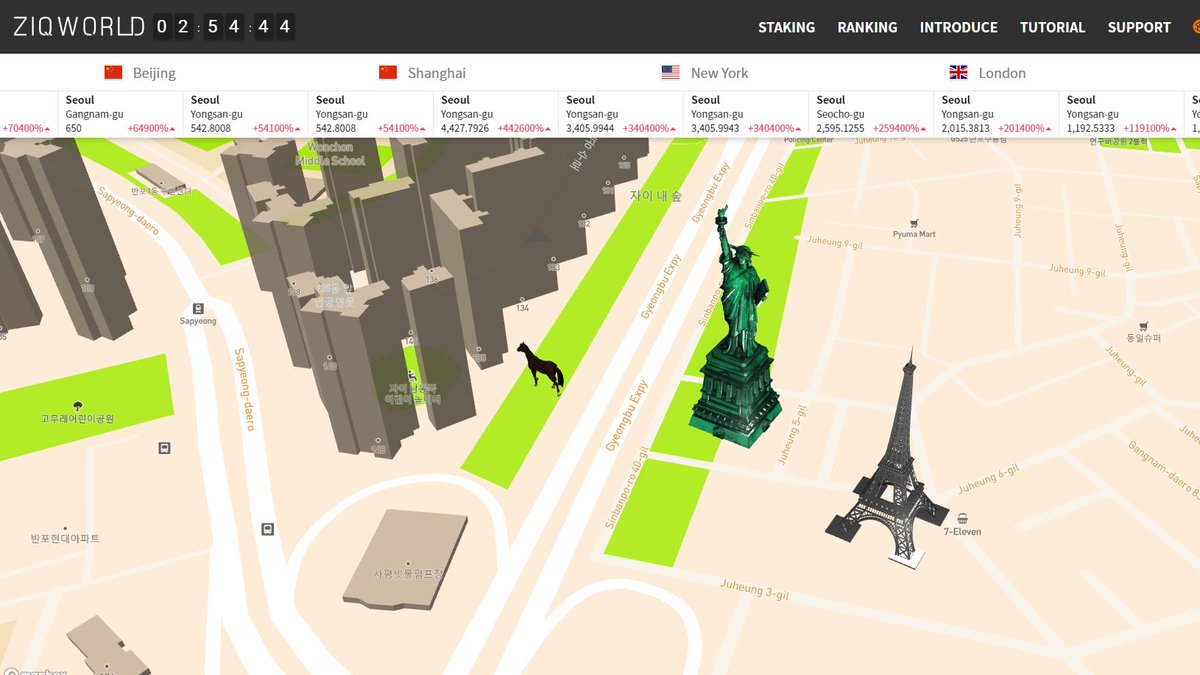Click the 7-Eleven text label
This screenshot has width=1200, height=675.
pyautogui.click(x=961, y=532)
